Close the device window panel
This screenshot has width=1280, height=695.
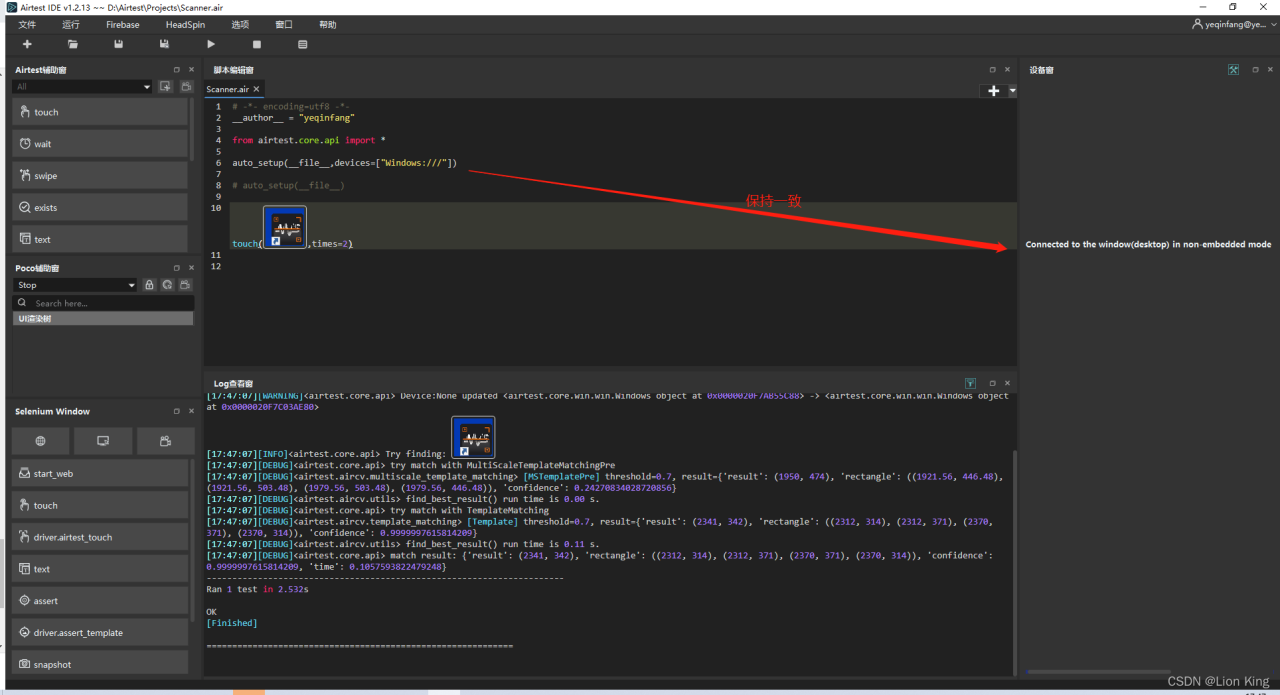(1269, 70)
